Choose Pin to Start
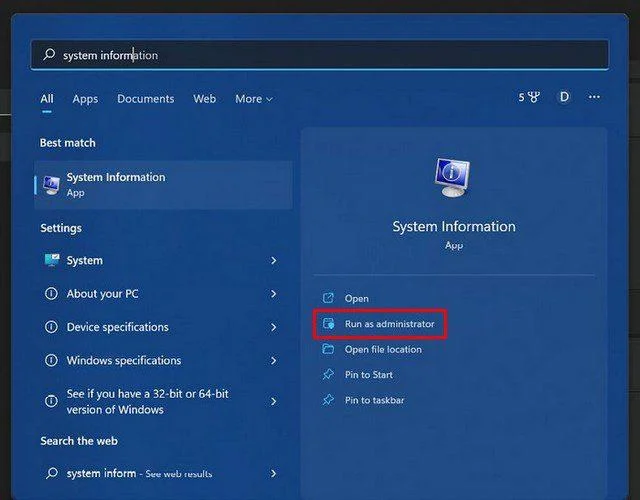The image size is (640, 500). (x=369, y=375)
